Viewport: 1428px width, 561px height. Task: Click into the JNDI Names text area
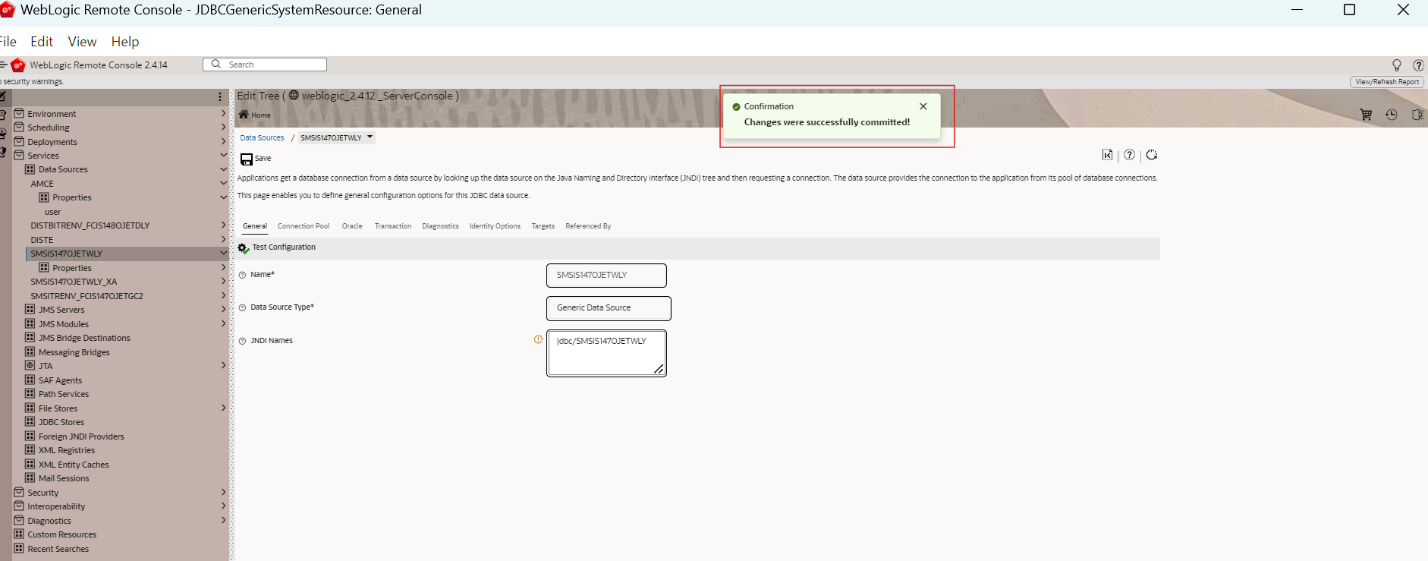pyautogui.click(x=606, y=353)
